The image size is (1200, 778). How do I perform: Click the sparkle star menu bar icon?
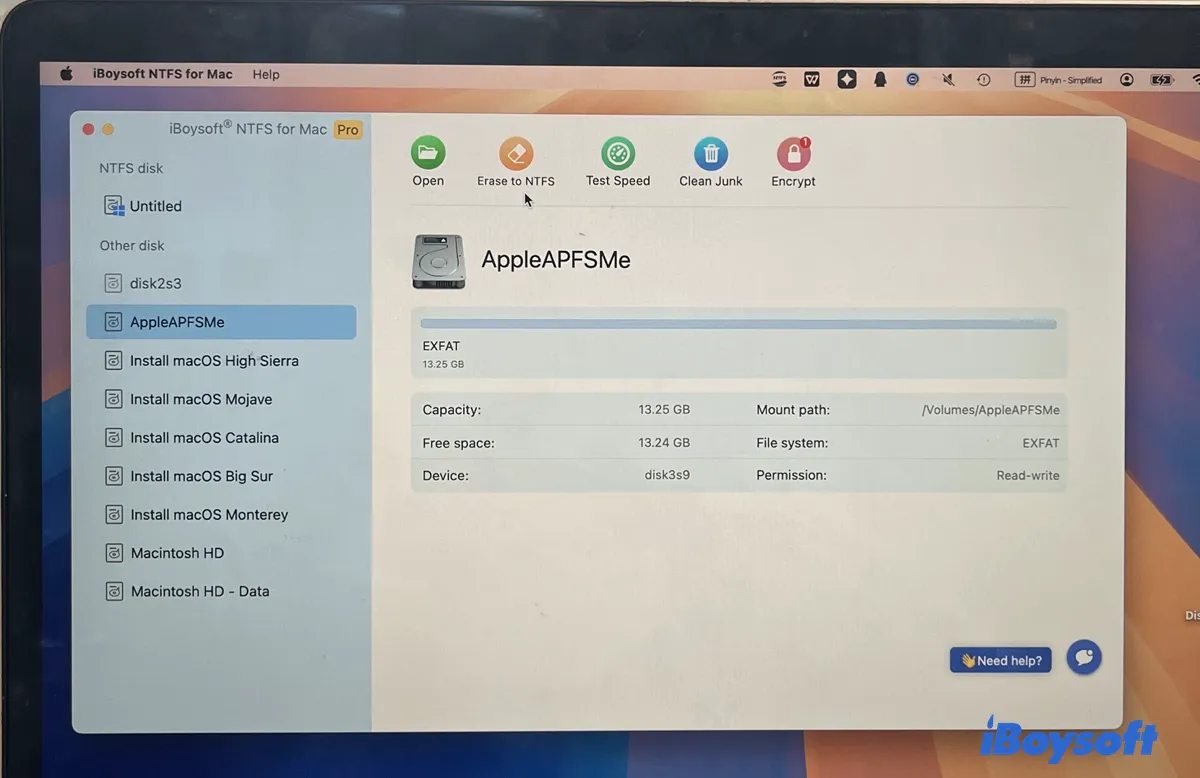tap(847, 79)
